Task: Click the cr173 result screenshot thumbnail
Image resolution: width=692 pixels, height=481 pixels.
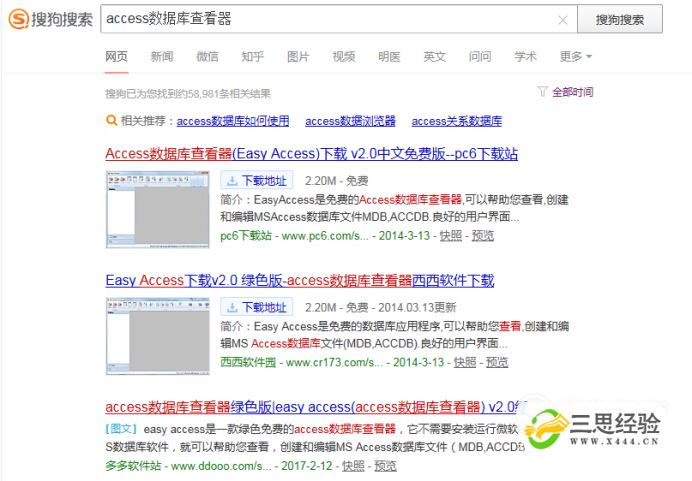Action: click(158, 336)
